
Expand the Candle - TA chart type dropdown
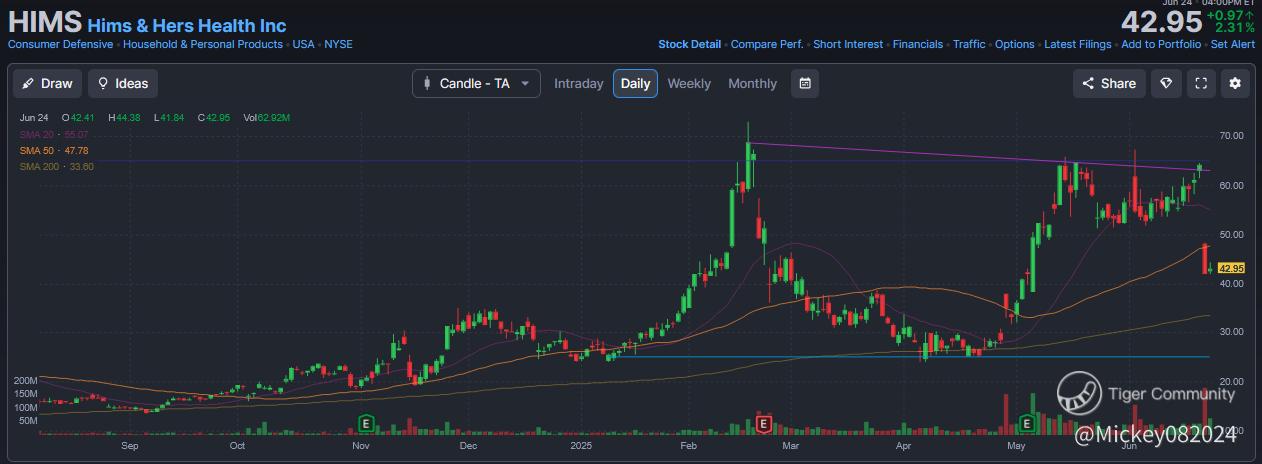[x=476, y=84]
